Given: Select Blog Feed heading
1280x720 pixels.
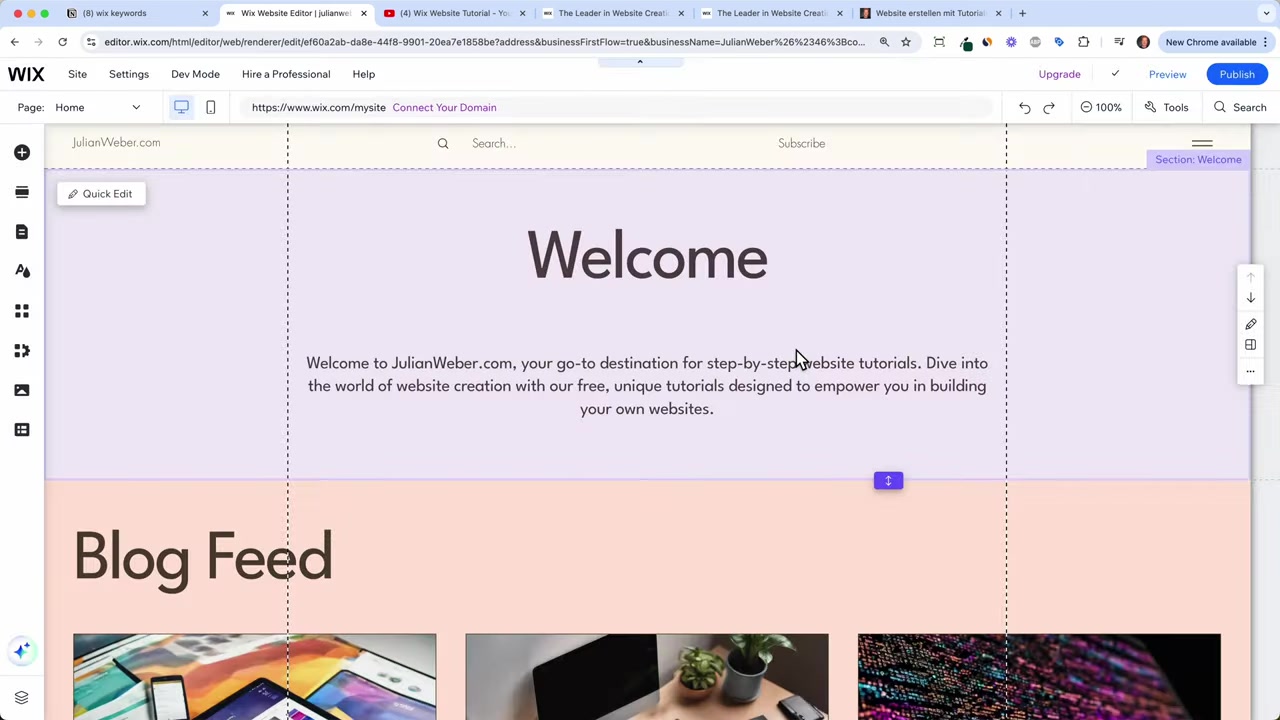Looking at the screenshot, I should (203, 557).
